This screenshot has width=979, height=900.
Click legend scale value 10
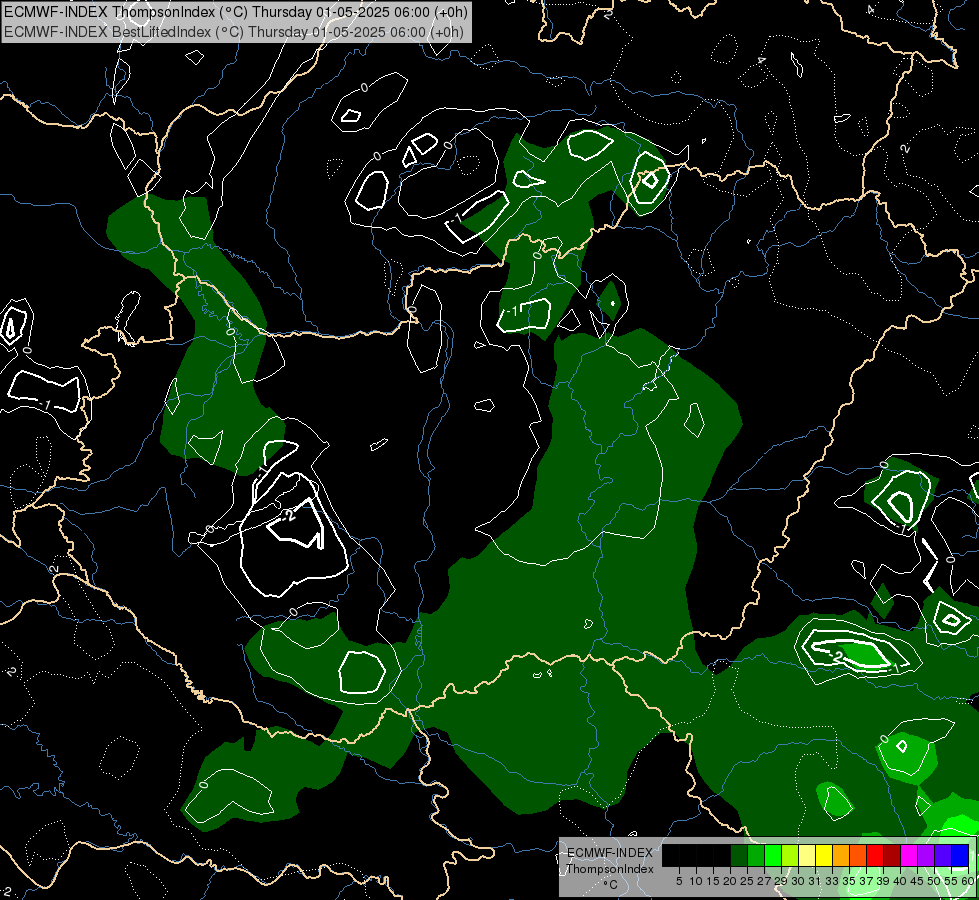click(696, 881)
